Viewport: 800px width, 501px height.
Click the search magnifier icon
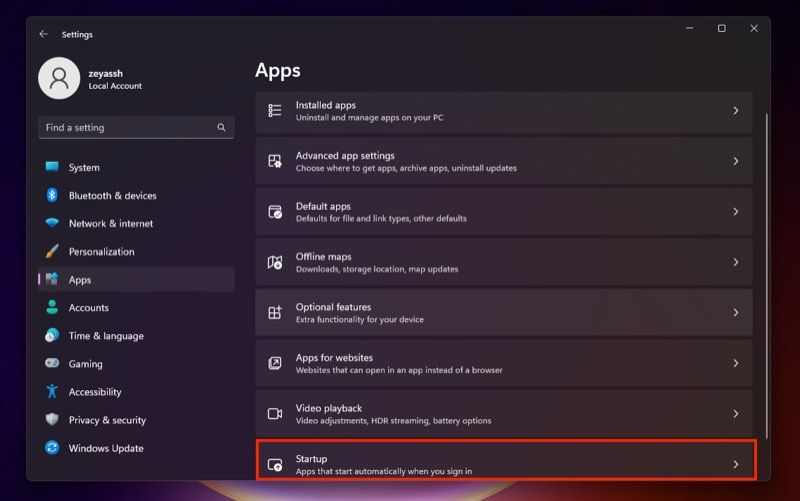tap(221, 128)
